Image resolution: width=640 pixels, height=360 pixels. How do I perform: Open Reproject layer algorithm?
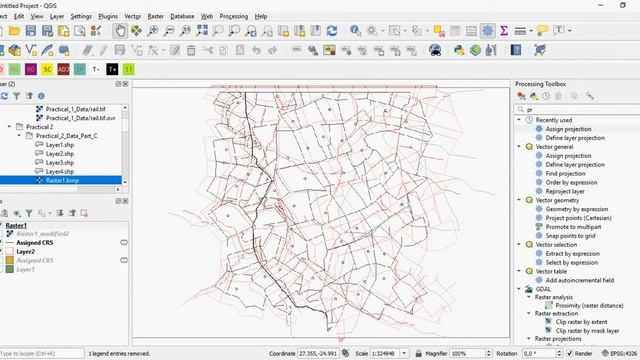pyautogui.click(x=565, y=191)
